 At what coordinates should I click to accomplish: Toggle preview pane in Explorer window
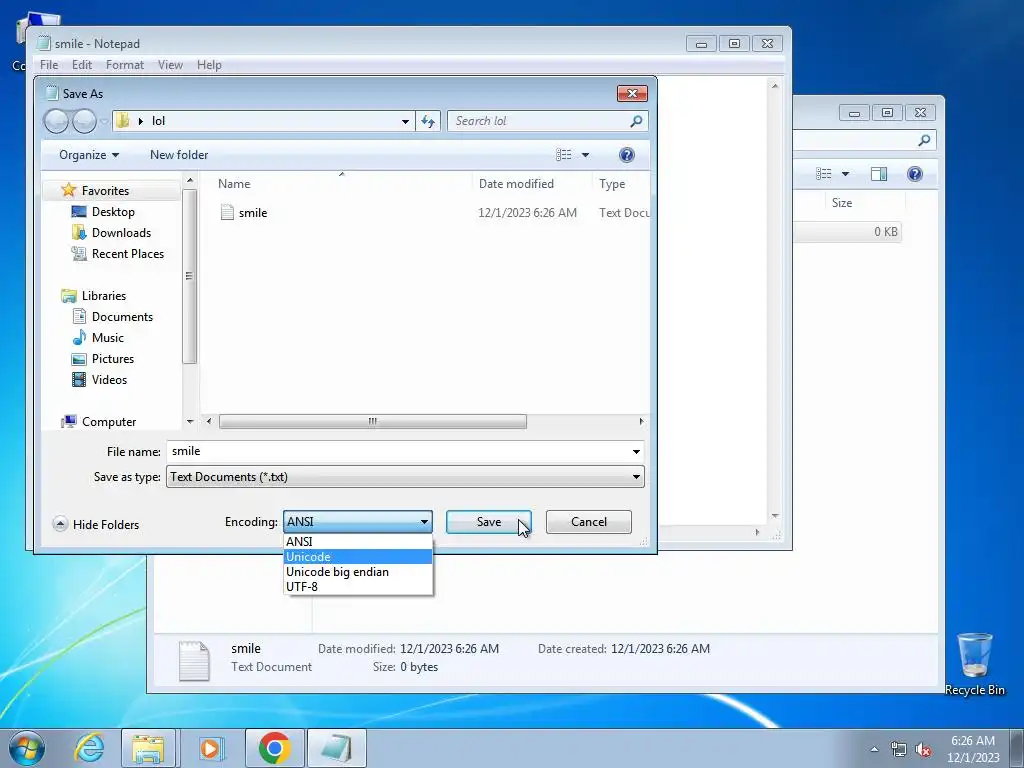879,174
